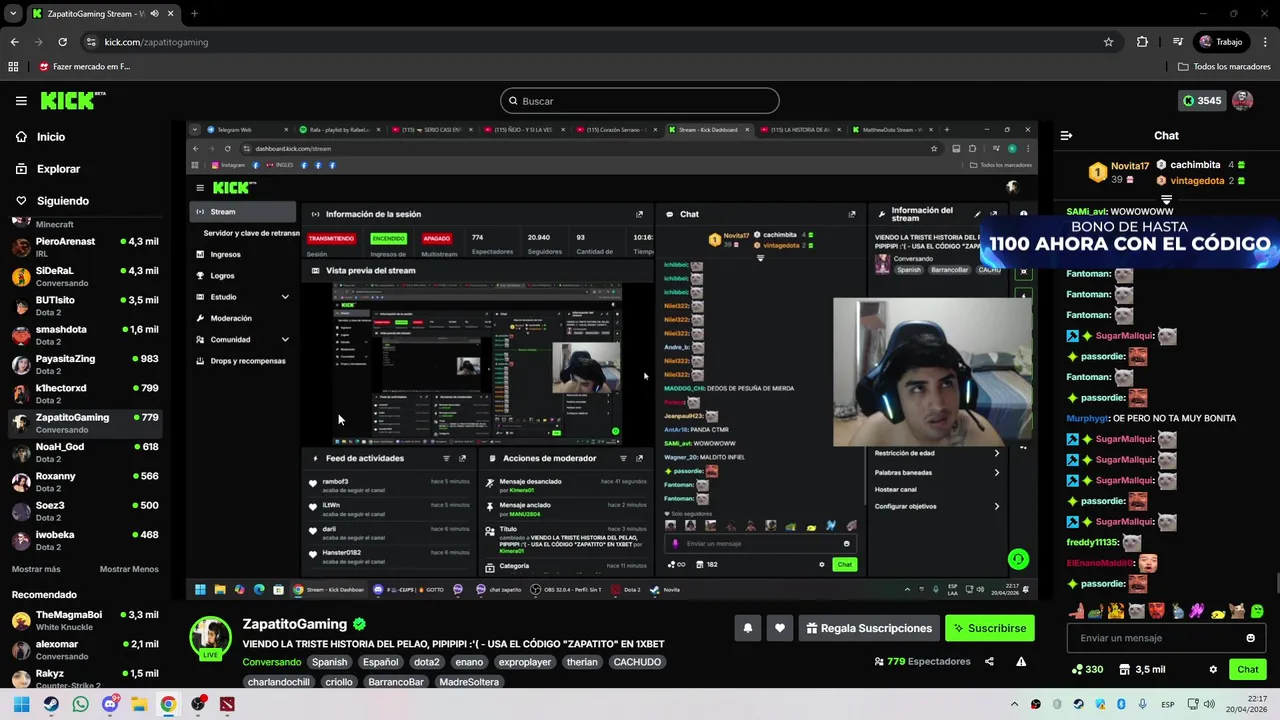Select the MadreSoltera stream tag

click(469, 682)
